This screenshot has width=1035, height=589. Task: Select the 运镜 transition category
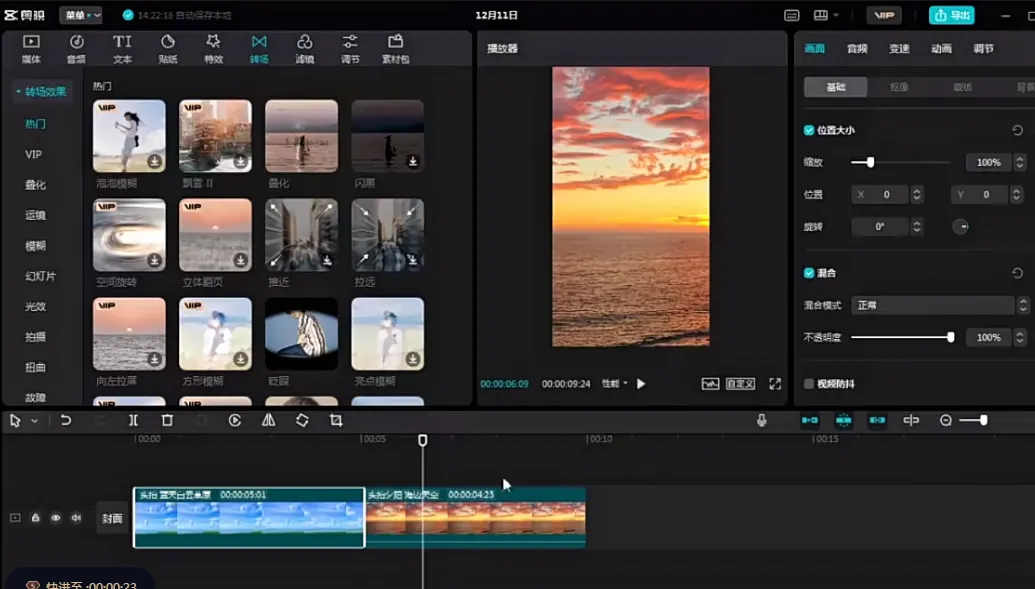click(35, 215)
